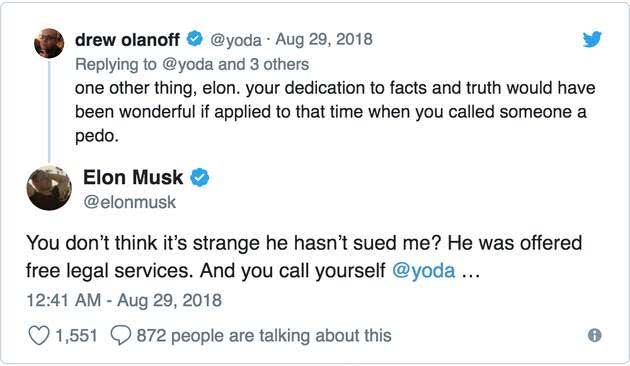
Task: Click the blue @yoda mention in tweet
Action: coord(423,271)
